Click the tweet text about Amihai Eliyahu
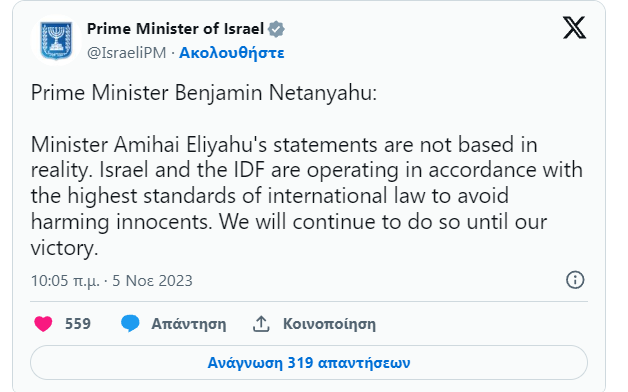 coord(307,196)
